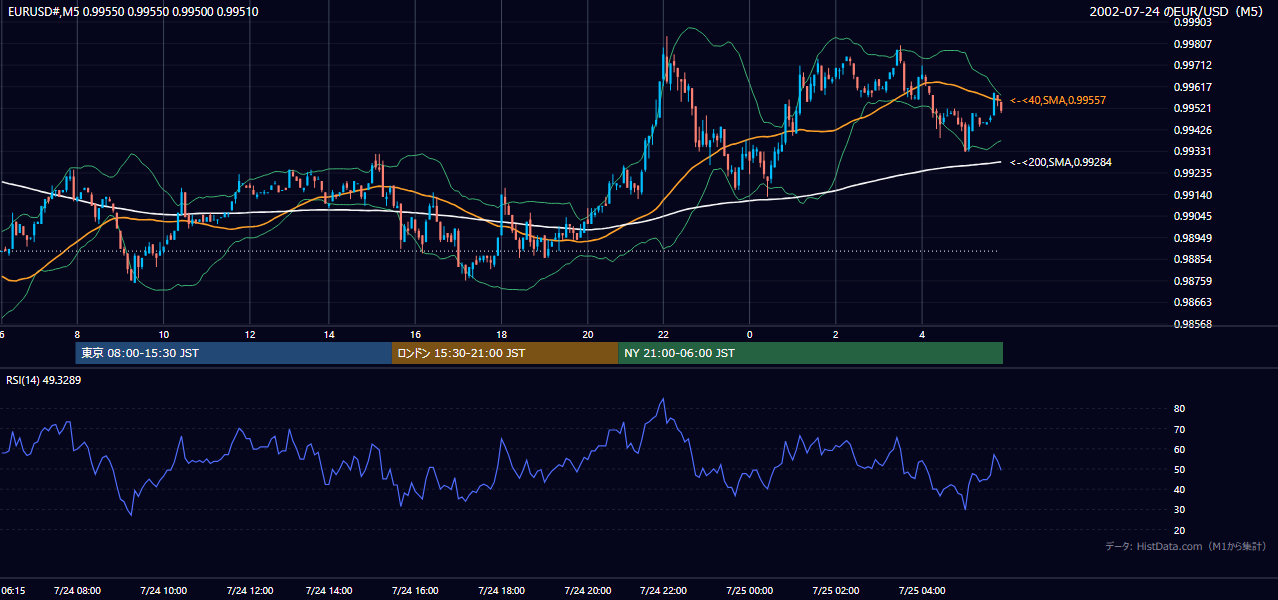Click the 7/24 22:00 time label

tap(663, 591)
